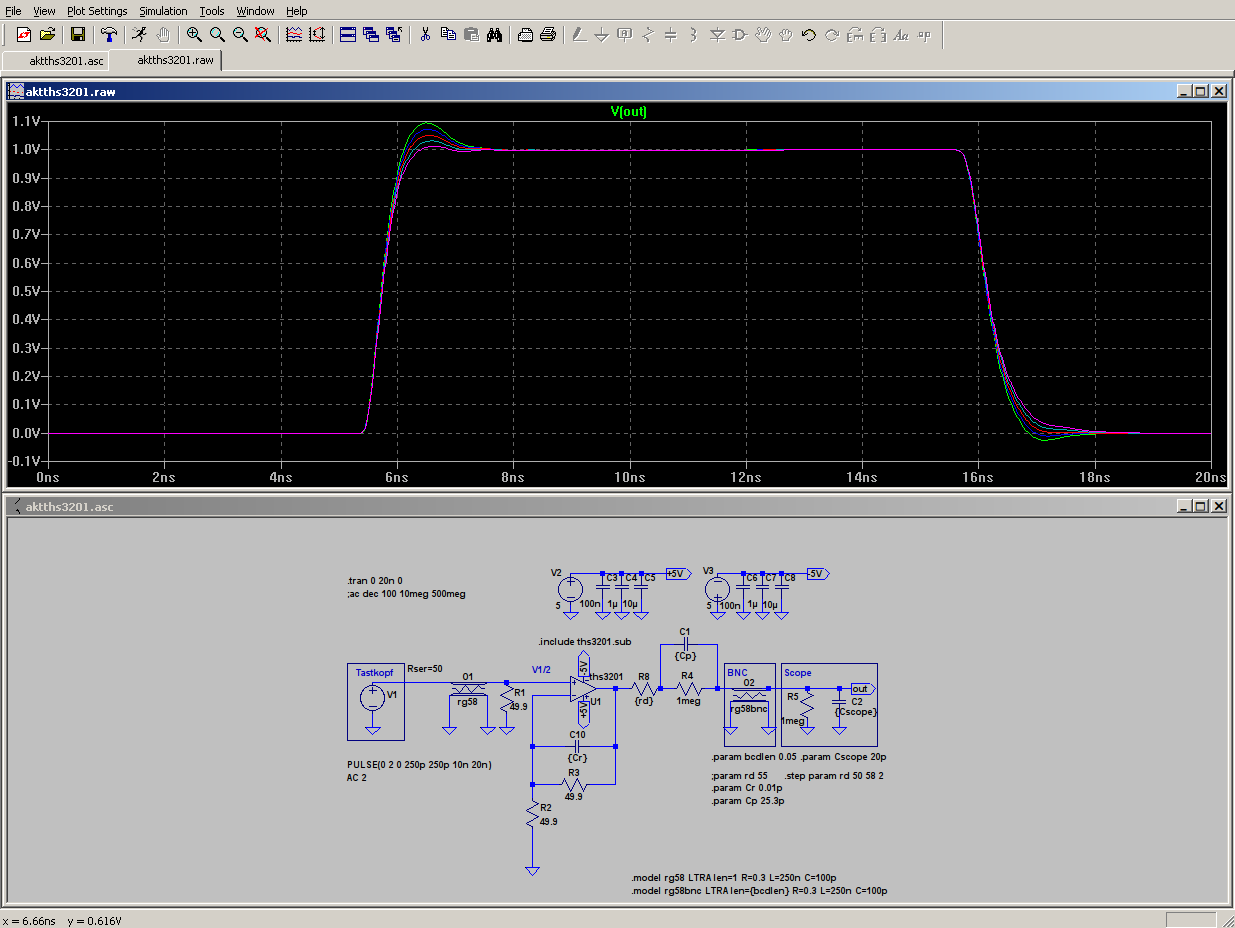The image size is (1235, 928).
Task: Click the '.include ths3201.sub' directive
Action: point(584,641)
